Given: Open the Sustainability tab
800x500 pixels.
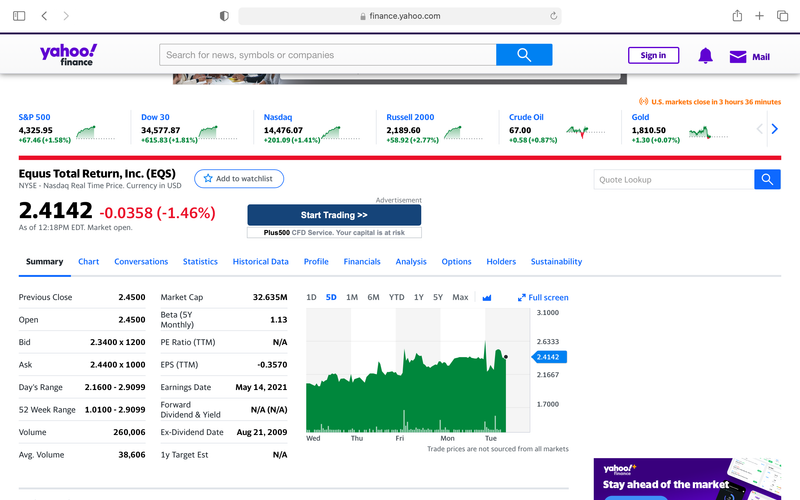Looking at the screenshot, I should click(x=556, y=261).
